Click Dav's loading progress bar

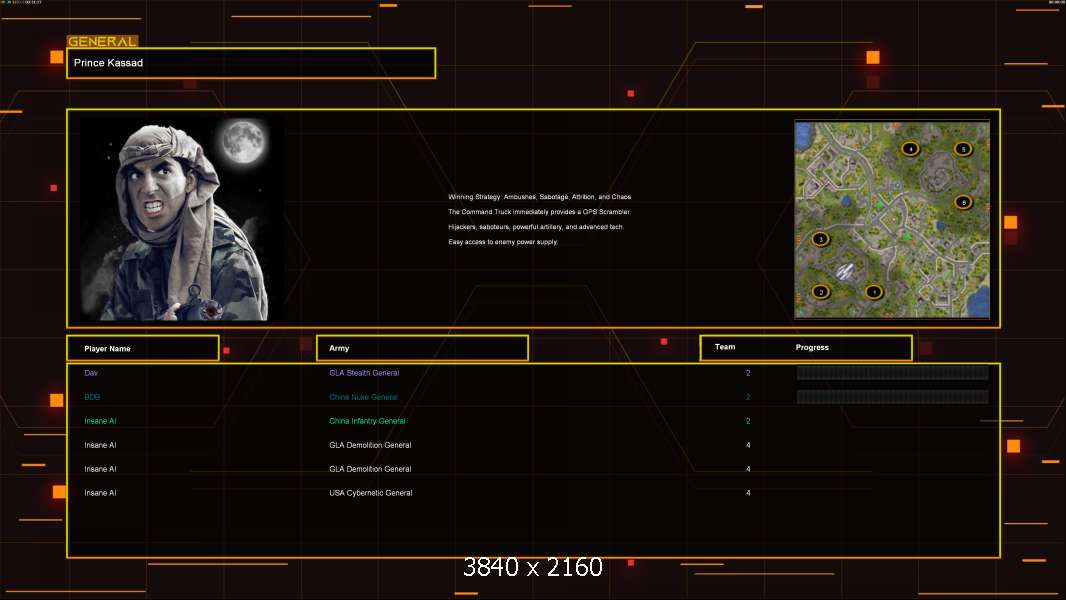(892, 373)
